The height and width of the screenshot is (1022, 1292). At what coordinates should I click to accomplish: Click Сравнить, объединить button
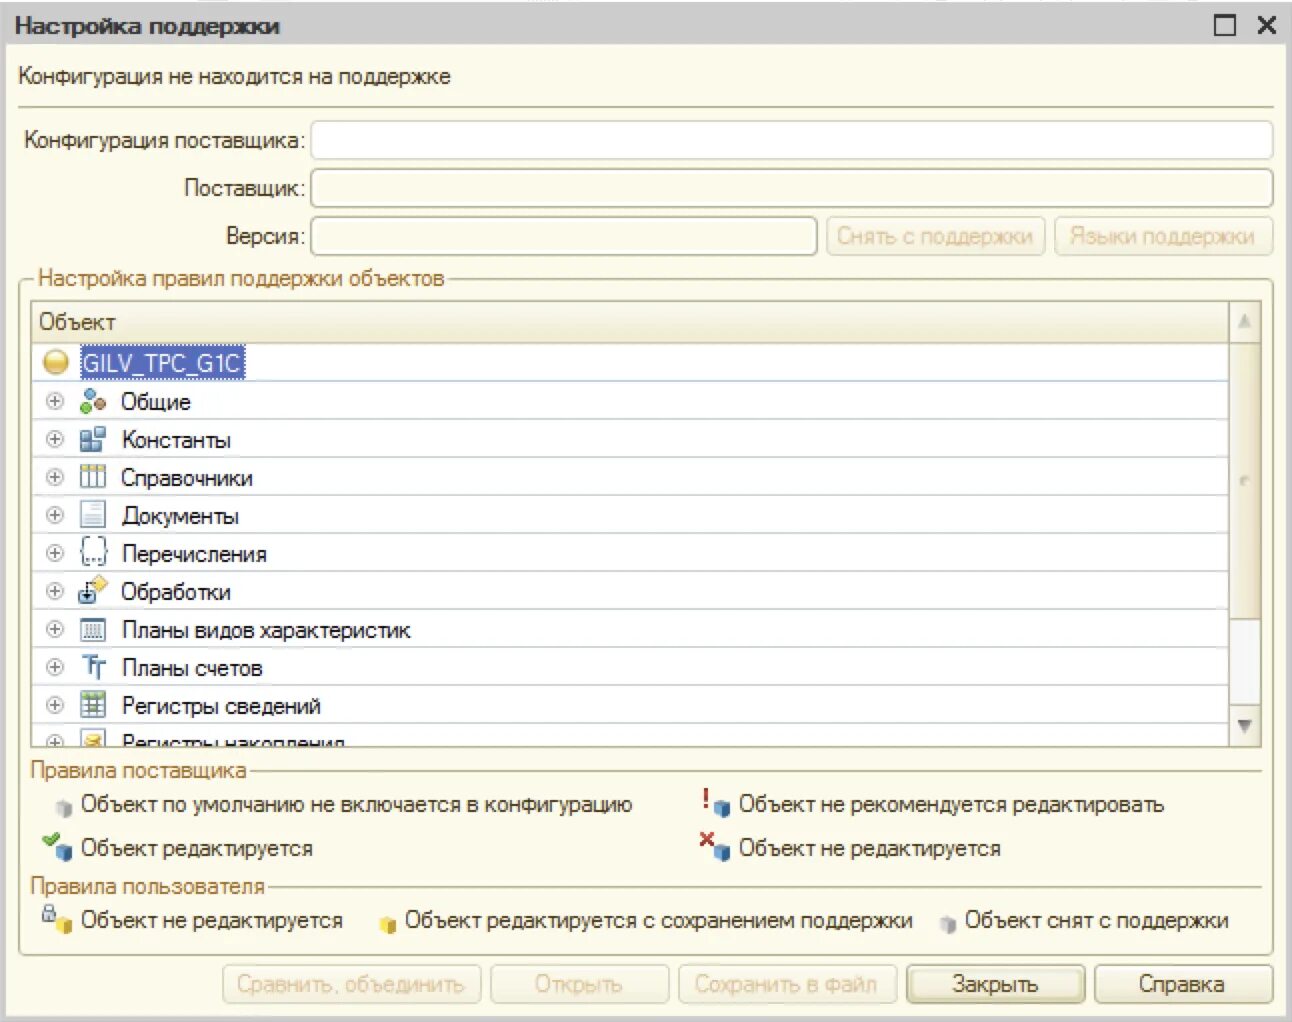pos(351,984)
